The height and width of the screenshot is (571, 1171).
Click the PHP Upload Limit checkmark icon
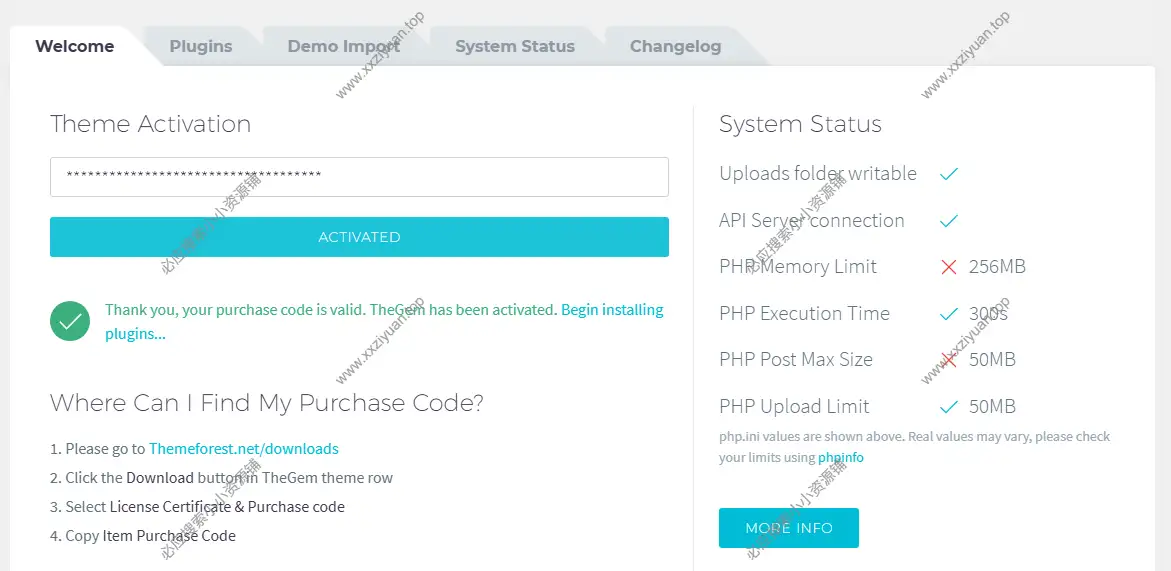tap(949, 407)
